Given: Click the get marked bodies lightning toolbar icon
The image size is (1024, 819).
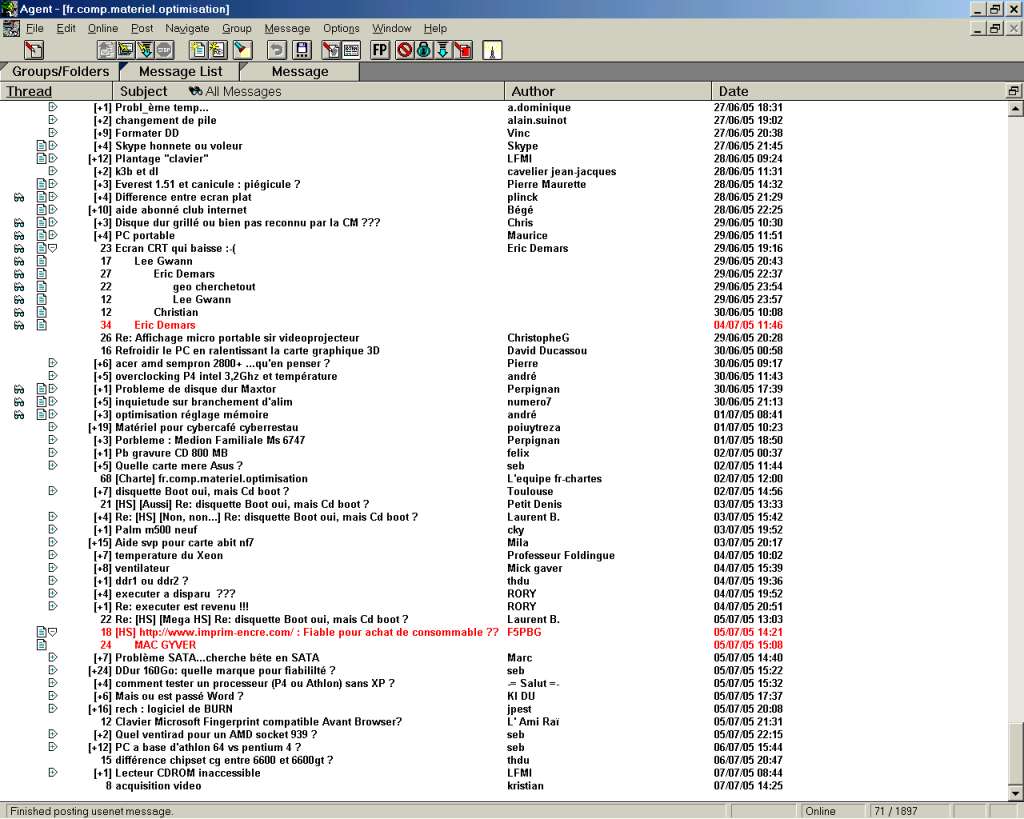Looking at the screenshot, I should pyautogui.click(x=144, y=50).
